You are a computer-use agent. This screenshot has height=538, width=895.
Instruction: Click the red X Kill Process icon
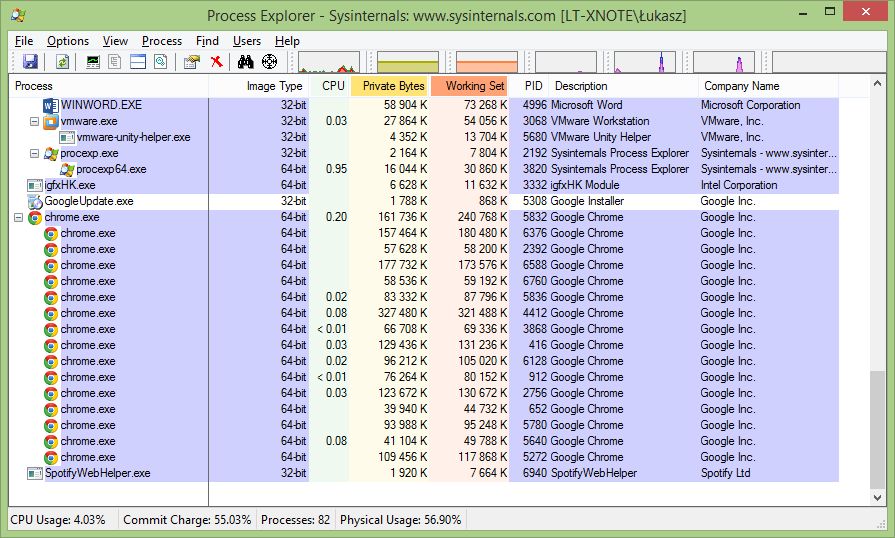216,62
